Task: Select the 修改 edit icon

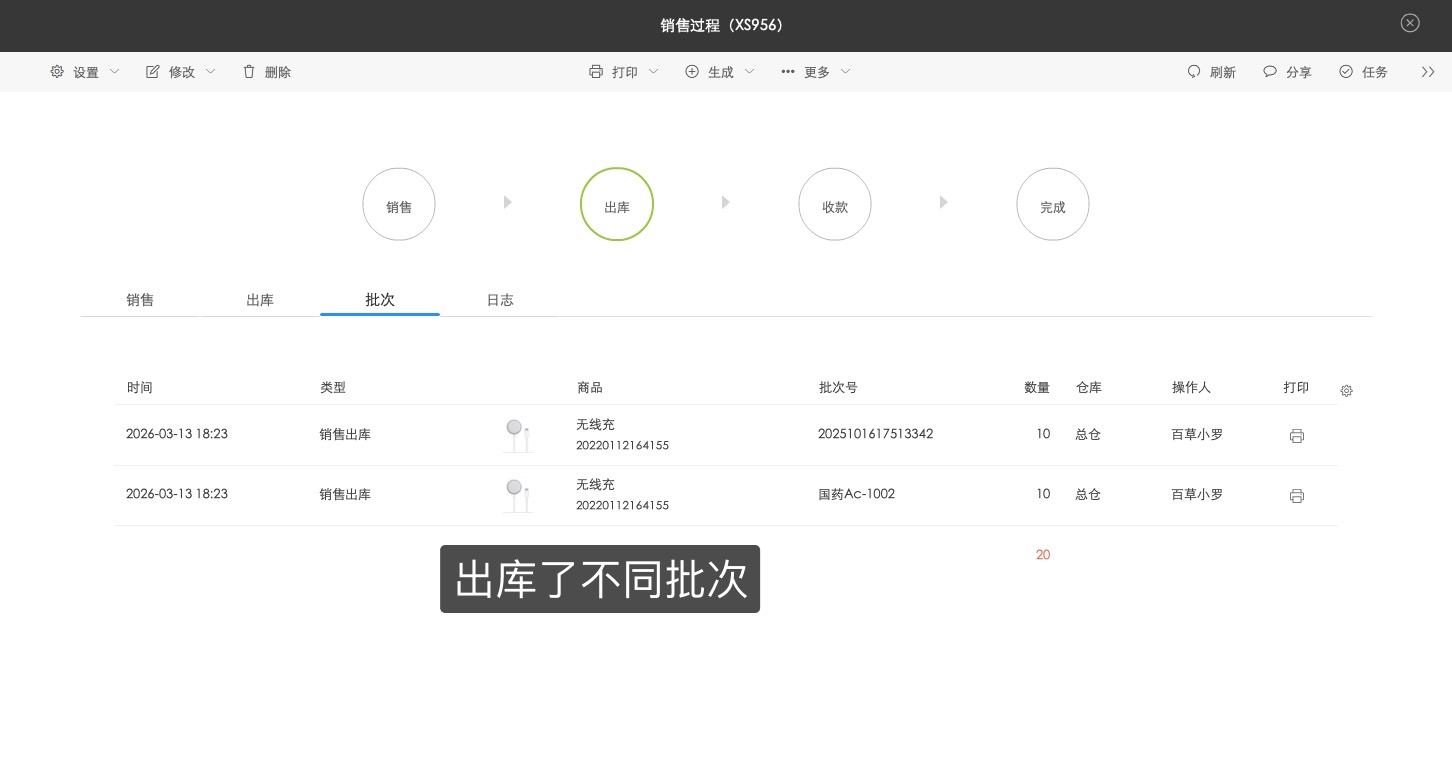Action: pos(153,71)
